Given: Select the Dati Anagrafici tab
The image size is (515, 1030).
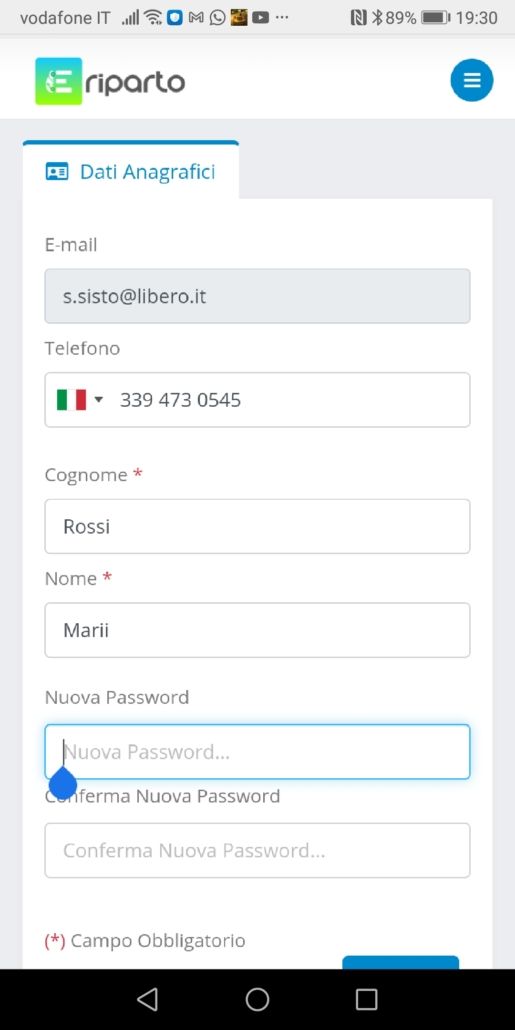Looking at the screenshot, I should pos(131,171).
